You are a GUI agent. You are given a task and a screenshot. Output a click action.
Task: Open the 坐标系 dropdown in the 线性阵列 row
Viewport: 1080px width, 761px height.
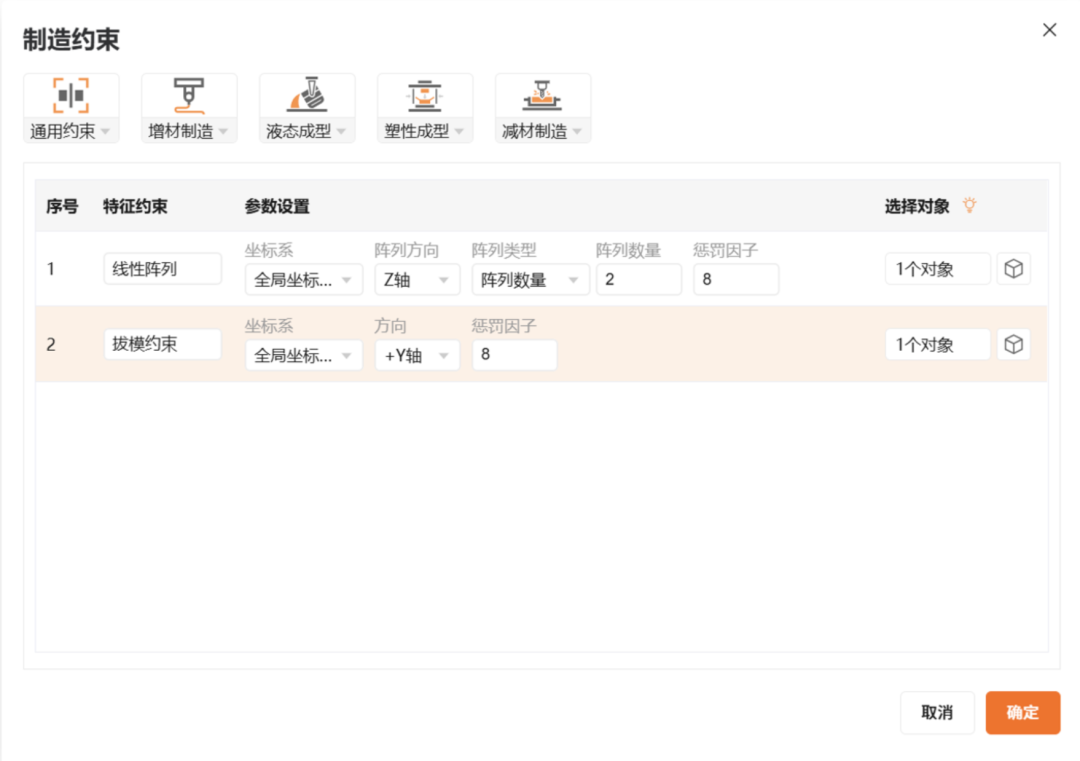(x=304, y=280)
